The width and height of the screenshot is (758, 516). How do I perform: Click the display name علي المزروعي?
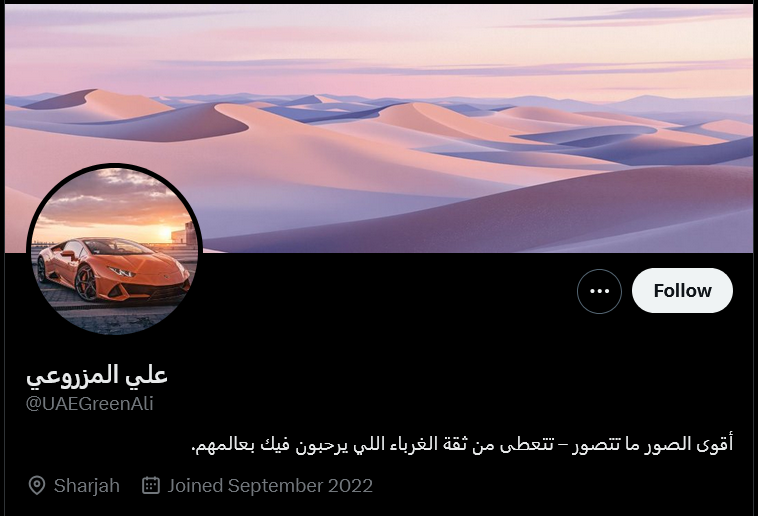point(97,375)
